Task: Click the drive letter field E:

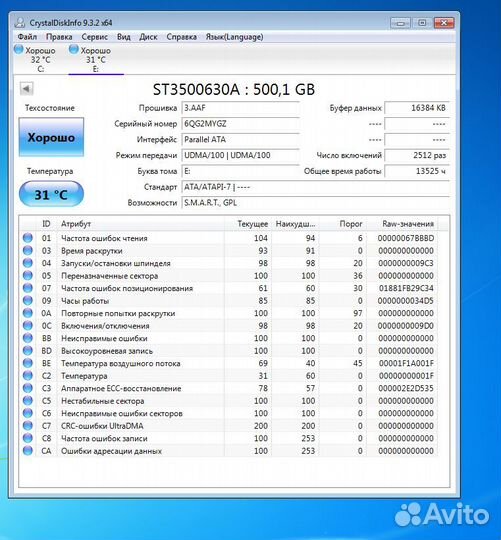Action: [240, 171]
